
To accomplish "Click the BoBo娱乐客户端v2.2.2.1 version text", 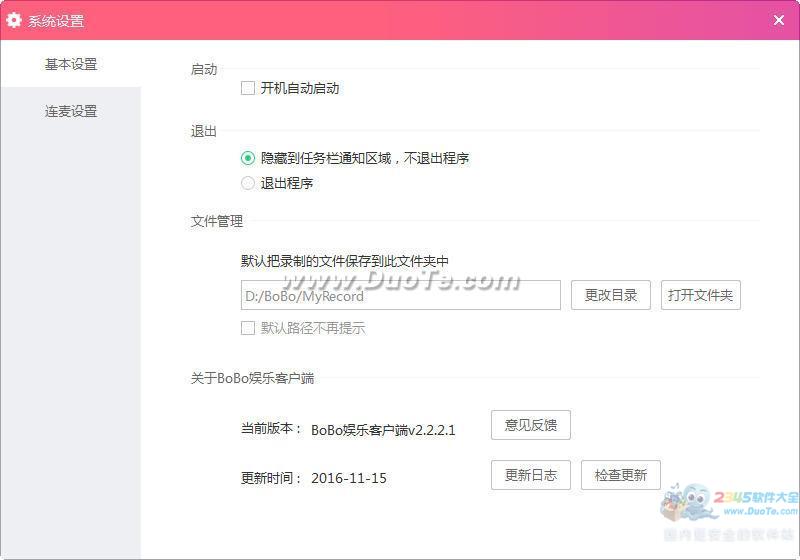I will (x=383, y=430).
